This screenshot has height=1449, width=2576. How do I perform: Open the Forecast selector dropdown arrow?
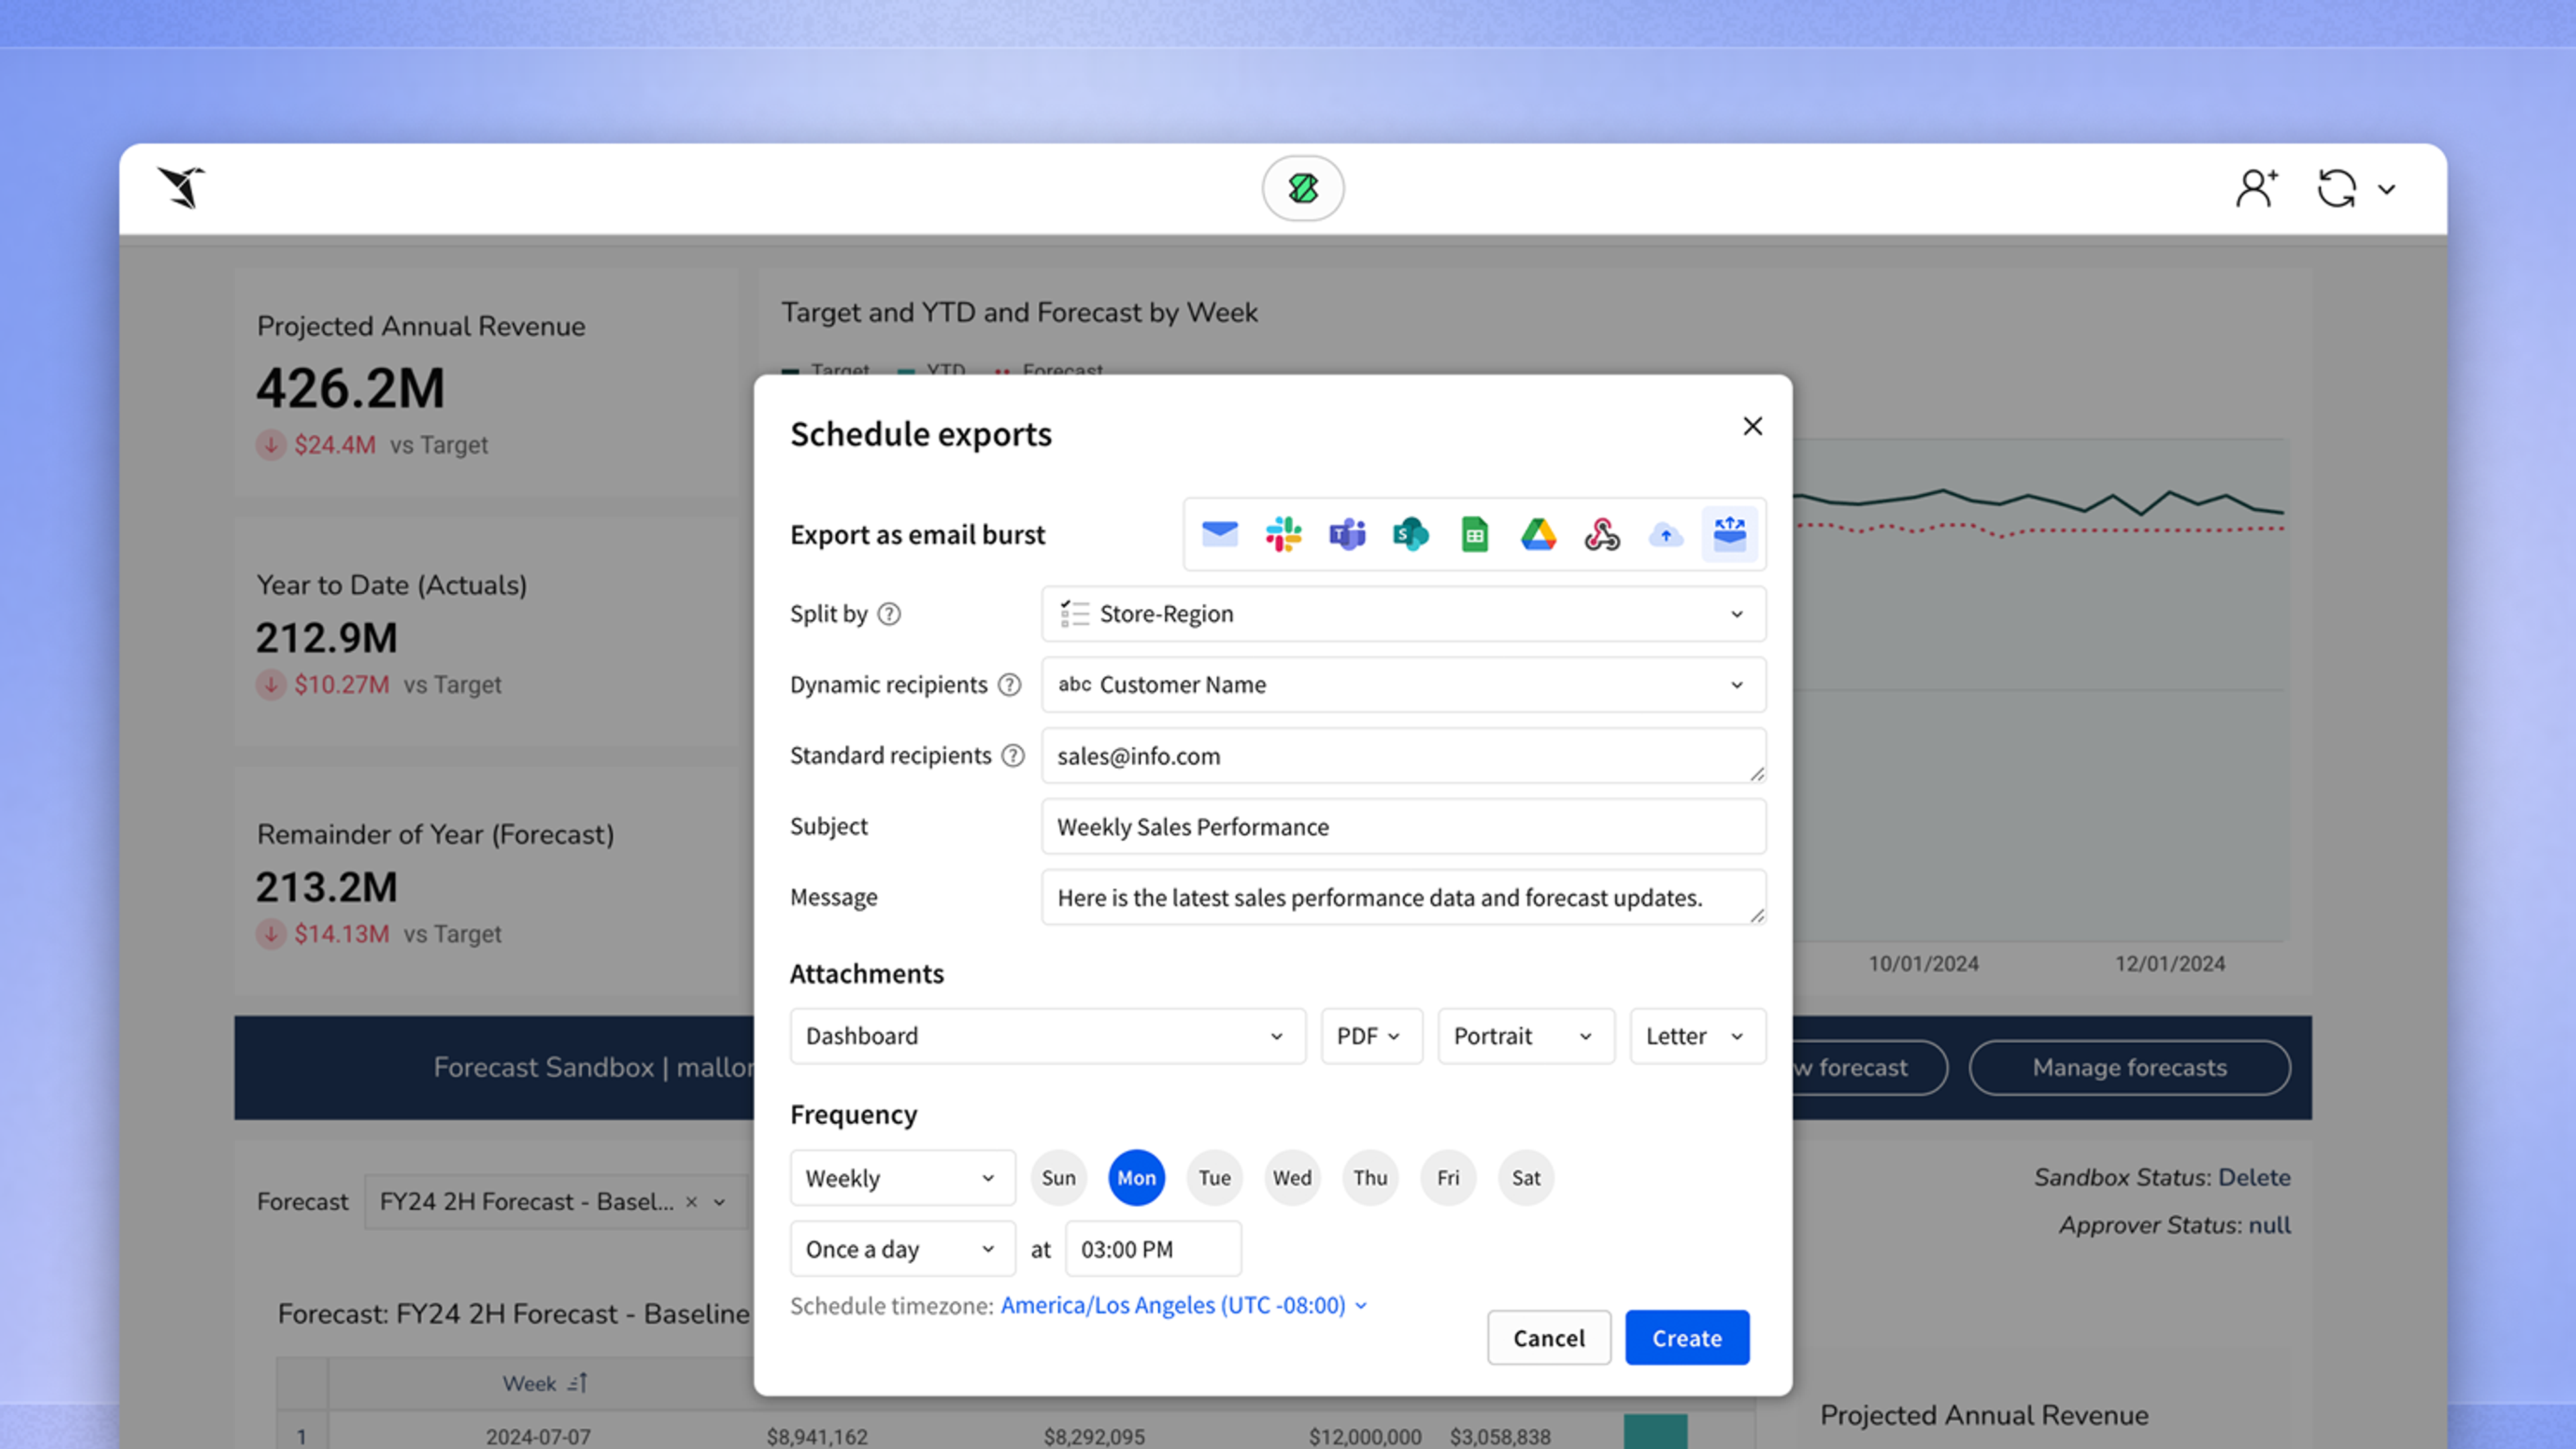[x=720, y=1202]
